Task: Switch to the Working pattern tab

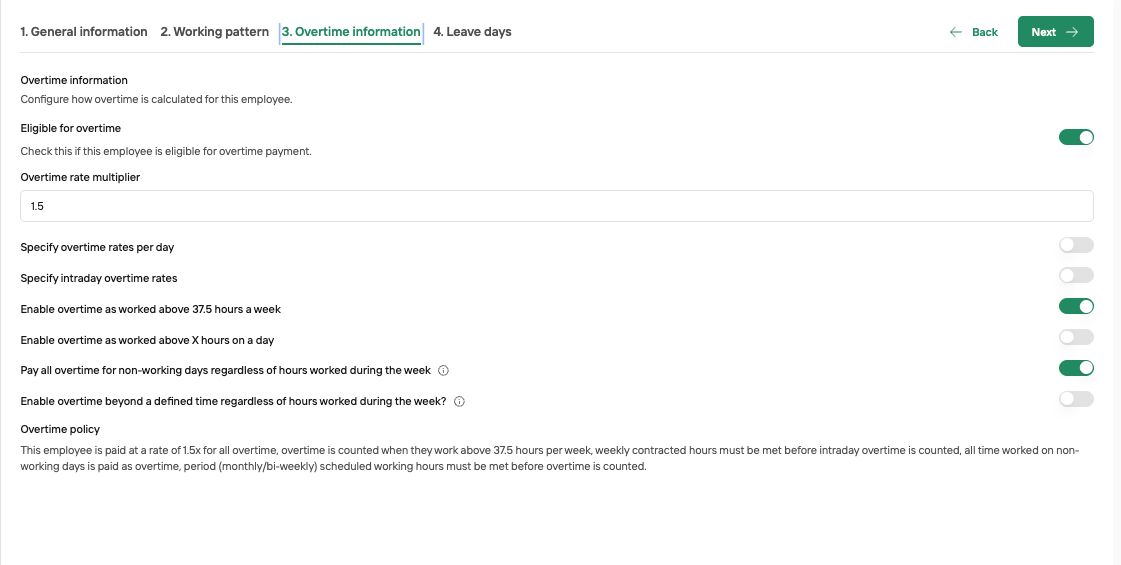Action: tap(214, 32)
